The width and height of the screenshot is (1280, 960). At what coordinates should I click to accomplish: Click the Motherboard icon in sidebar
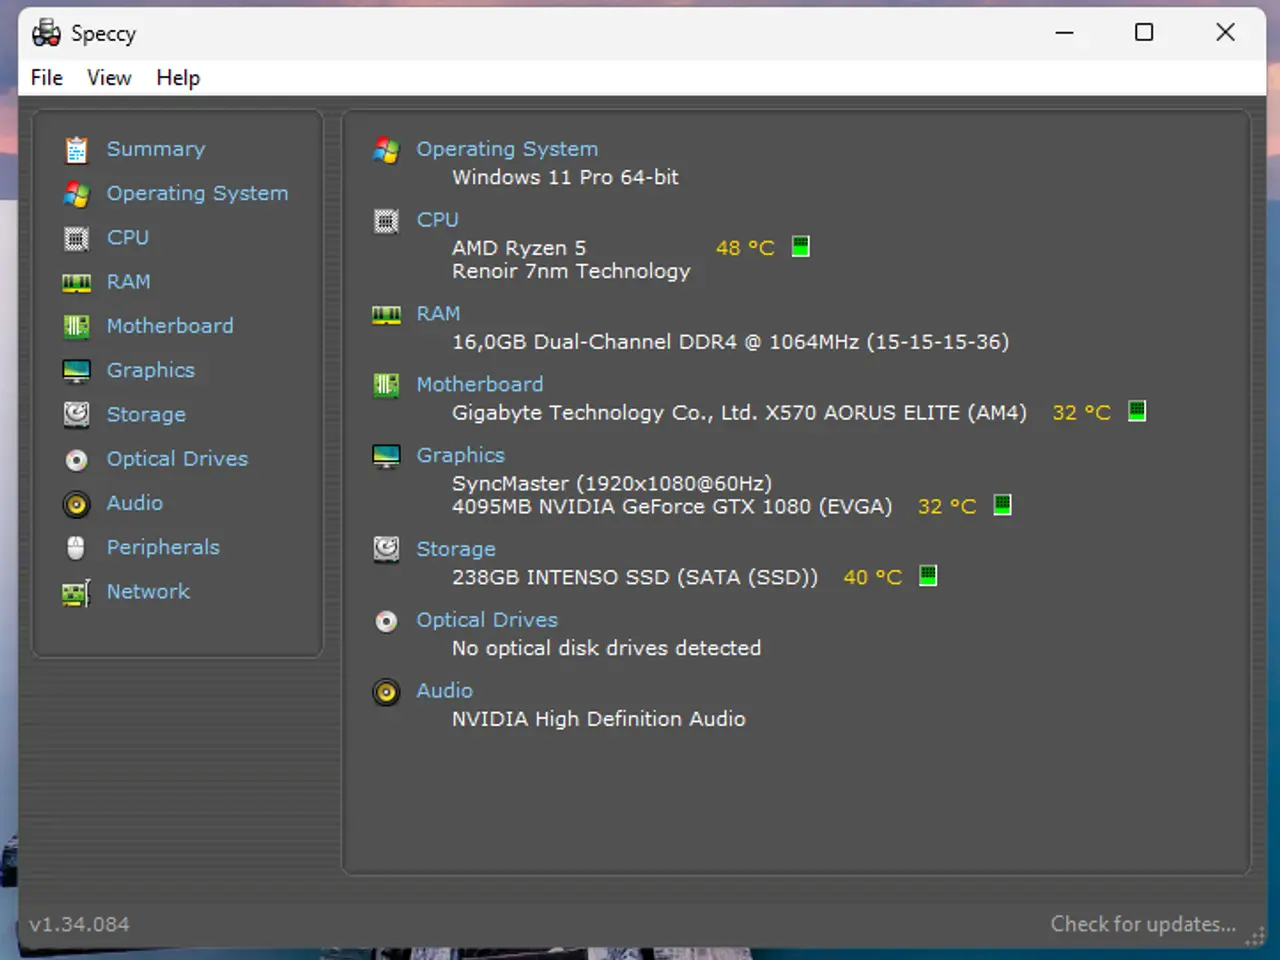click(x=77, y=326)
